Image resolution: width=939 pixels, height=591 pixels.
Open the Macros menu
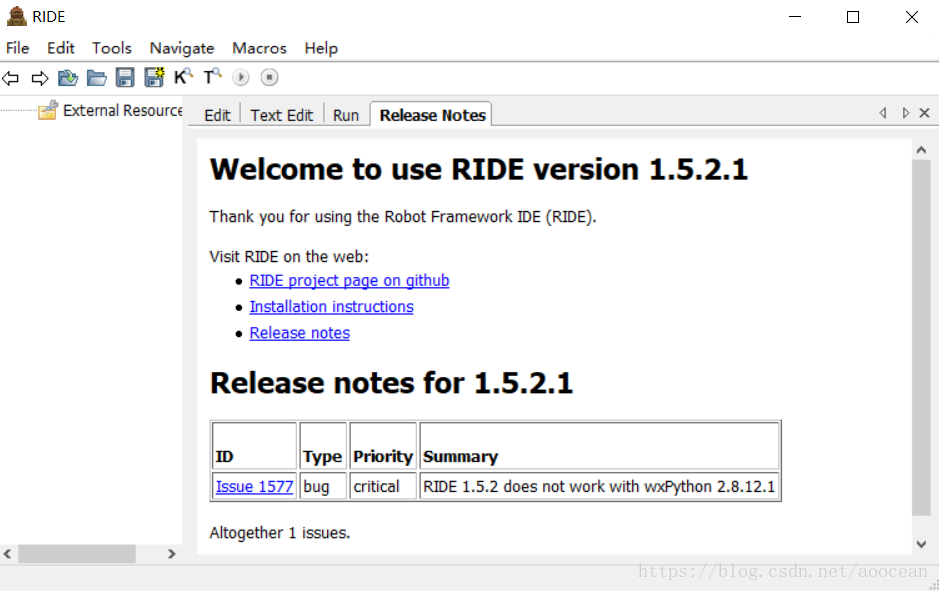pos(259,48)
